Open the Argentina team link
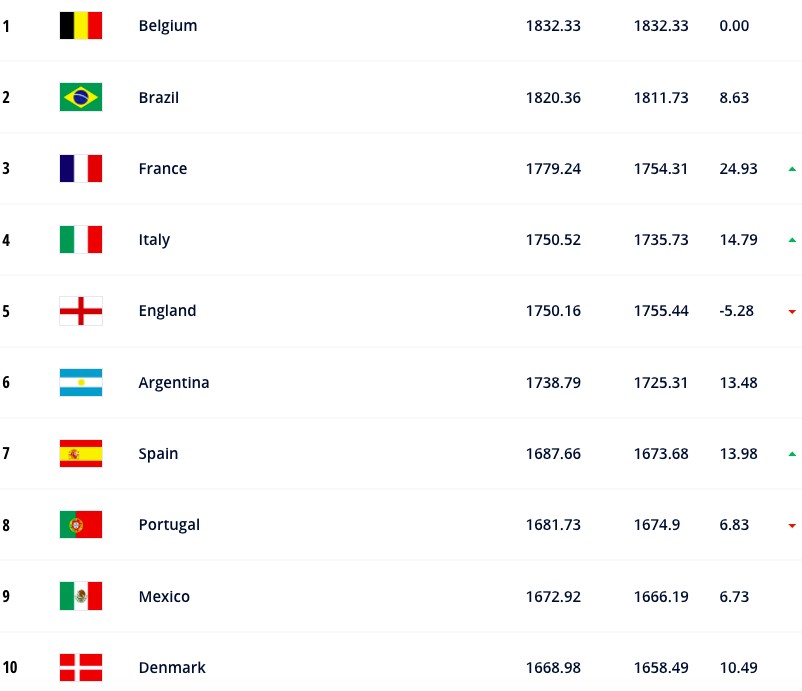The height and width of the screenshot is (691, 802). [x=174, y=383]
